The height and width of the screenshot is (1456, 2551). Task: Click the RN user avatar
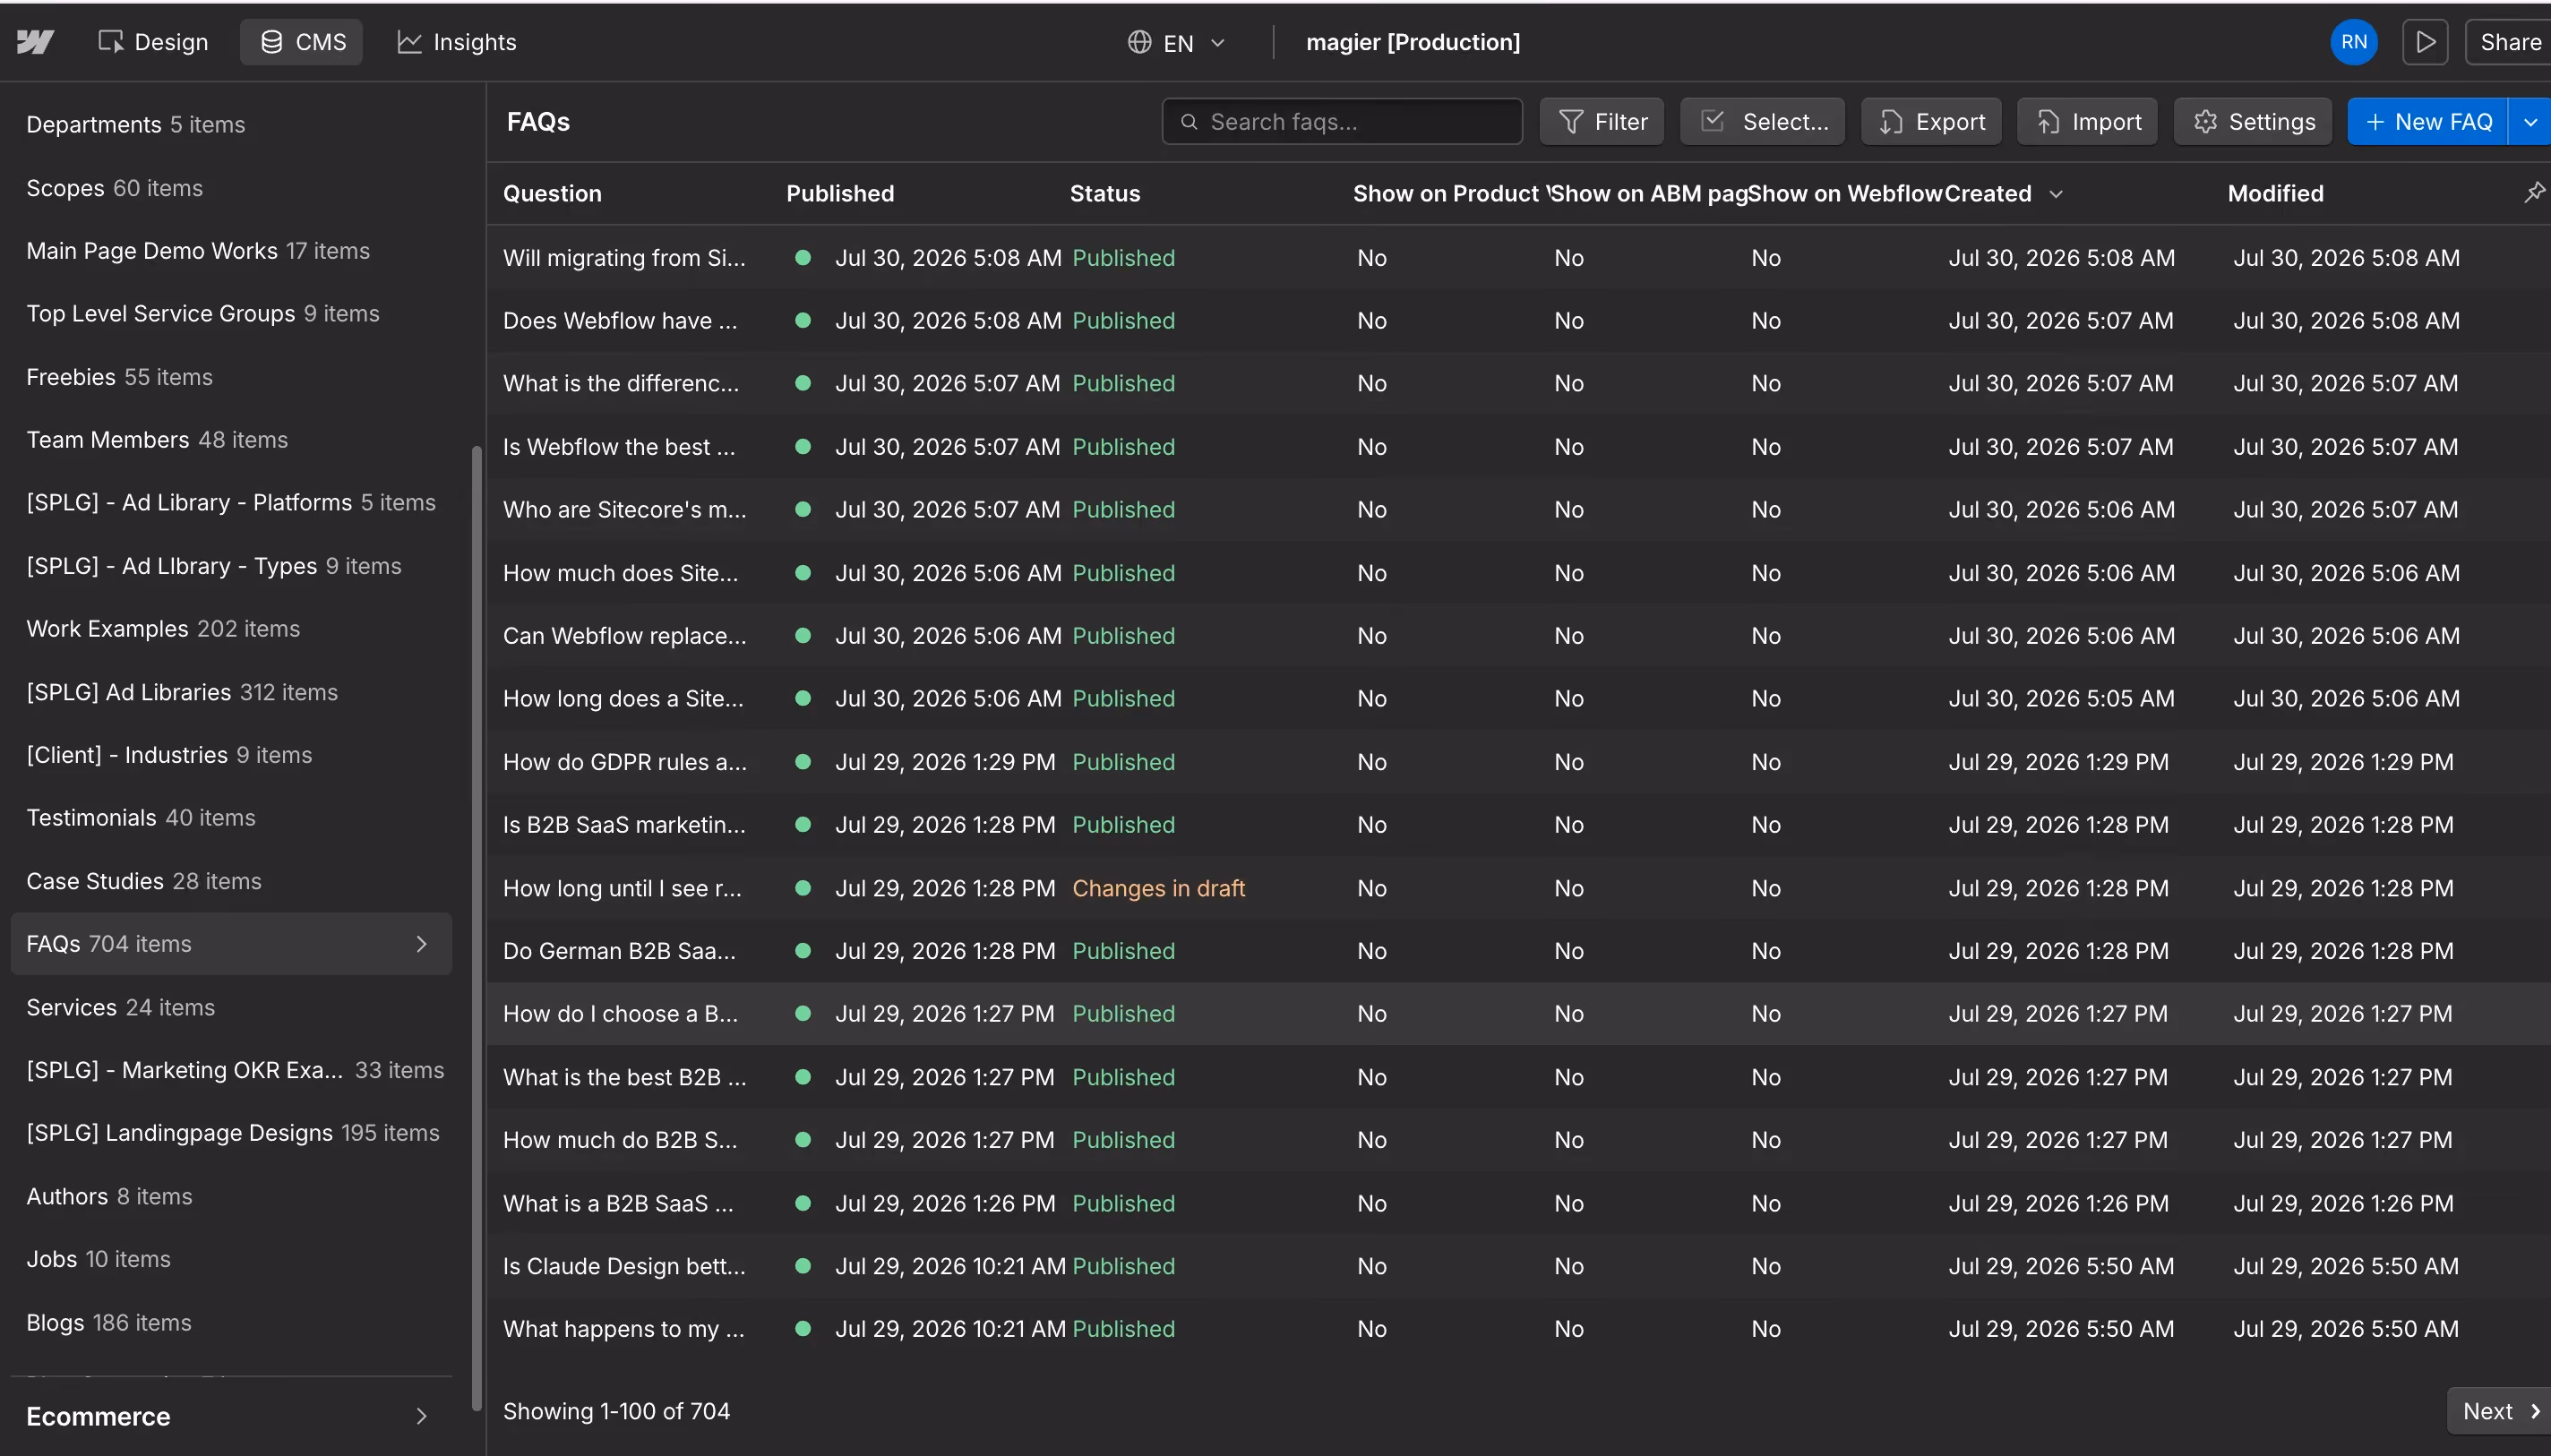2353,42
